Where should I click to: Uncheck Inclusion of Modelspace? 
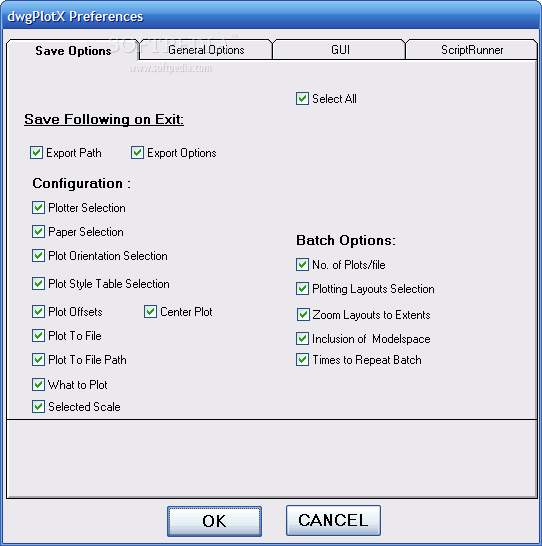pos(302,338)
